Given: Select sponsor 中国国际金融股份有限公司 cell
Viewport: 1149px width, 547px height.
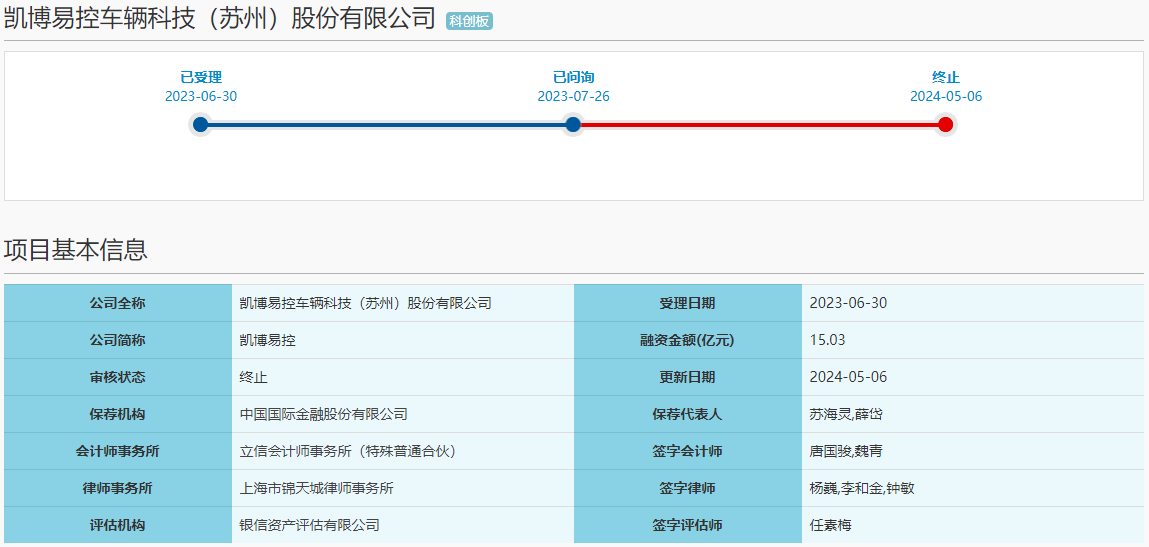Looking at the screenshot, I should tap(324, 414).
